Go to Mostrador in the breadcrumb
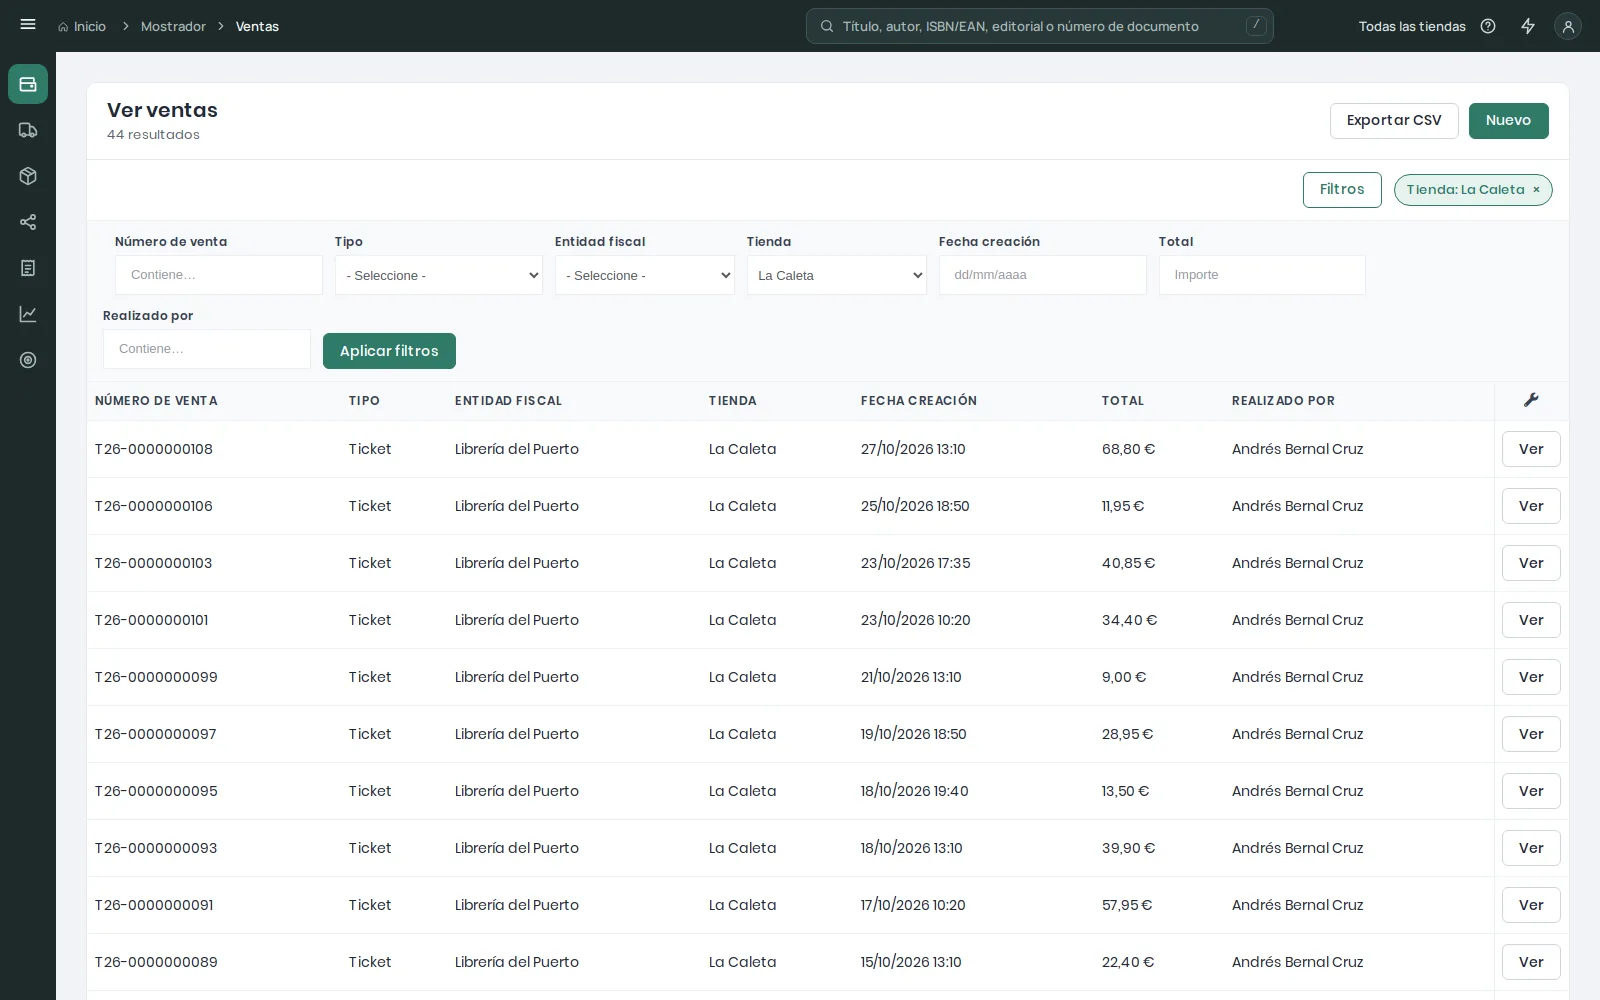The image size is (1600, 1000). (173, 27)
